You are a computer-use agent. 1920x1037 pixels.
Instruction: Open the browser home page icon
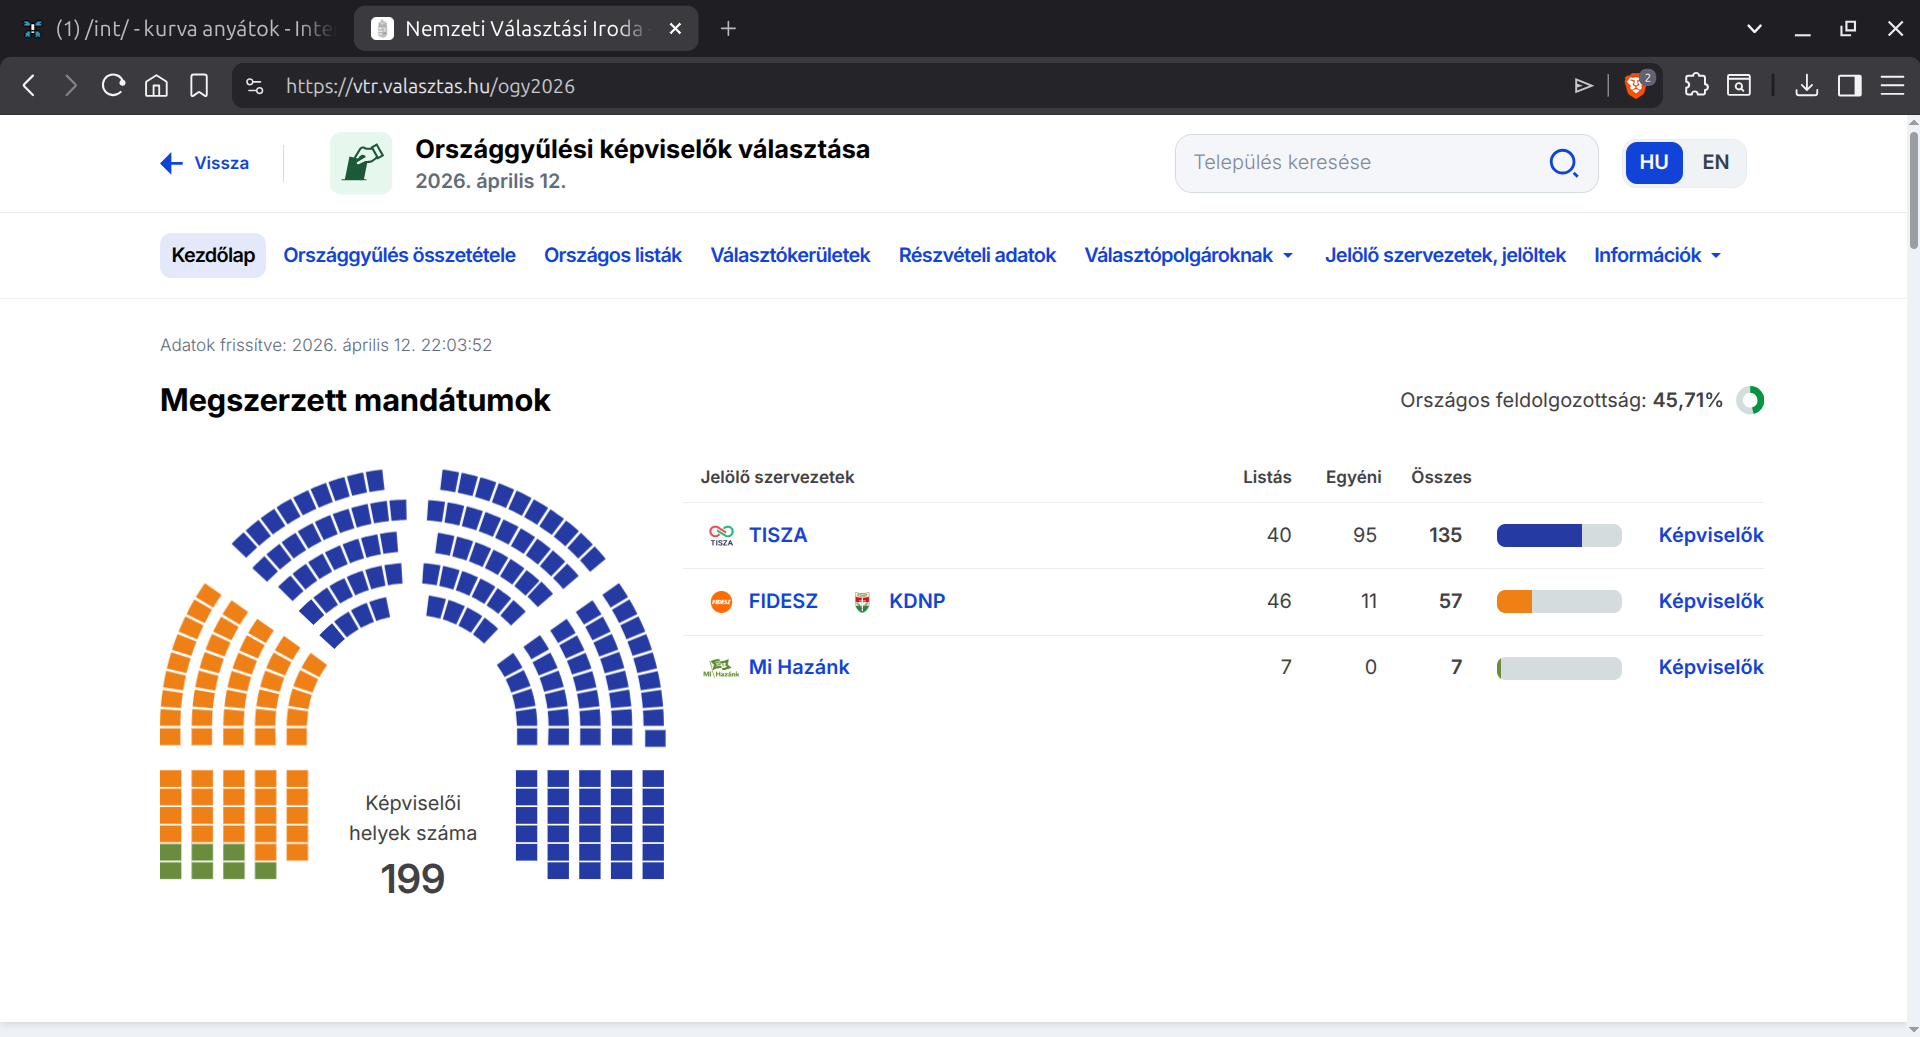[156, 86]
